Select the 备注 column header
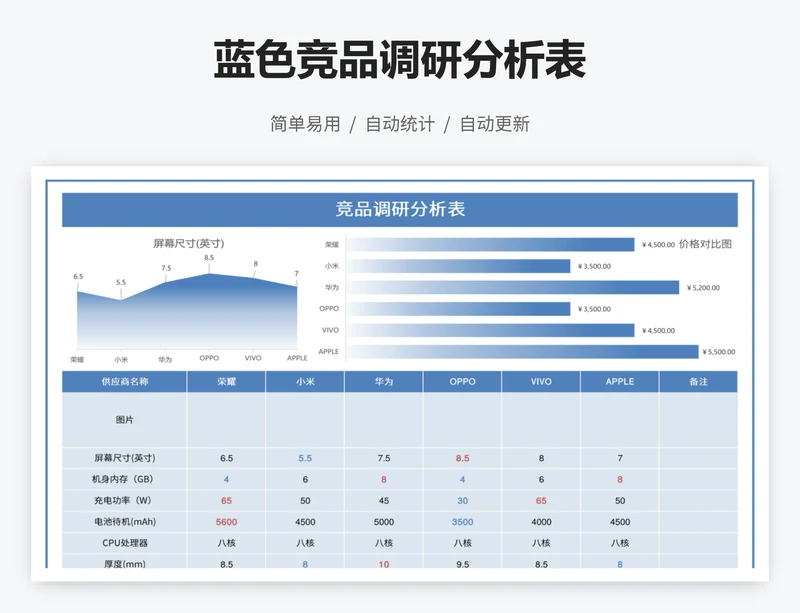Image resolution: width=800 pixels, height=613 pixels. click(x=698, y=382)
